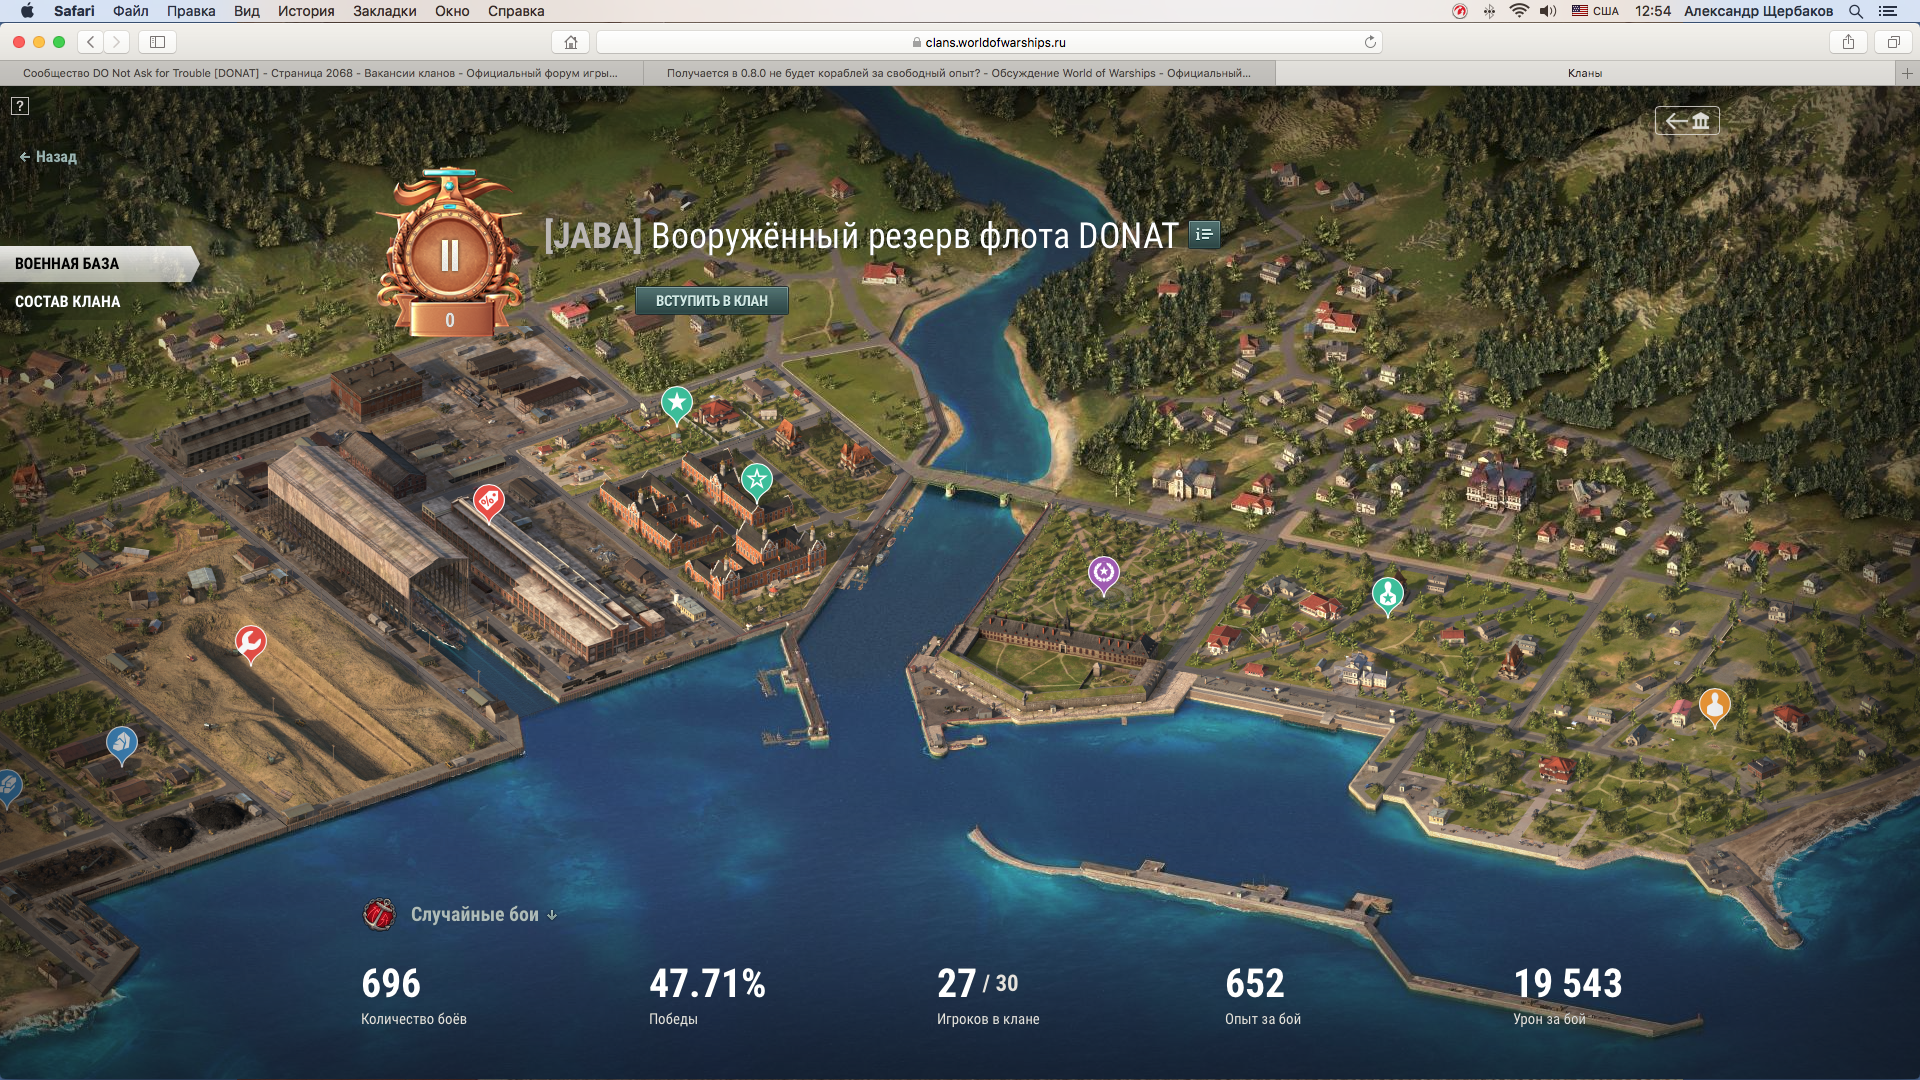
Task: Click the Wi-Fi status icon
Action: coord(1519,11)
